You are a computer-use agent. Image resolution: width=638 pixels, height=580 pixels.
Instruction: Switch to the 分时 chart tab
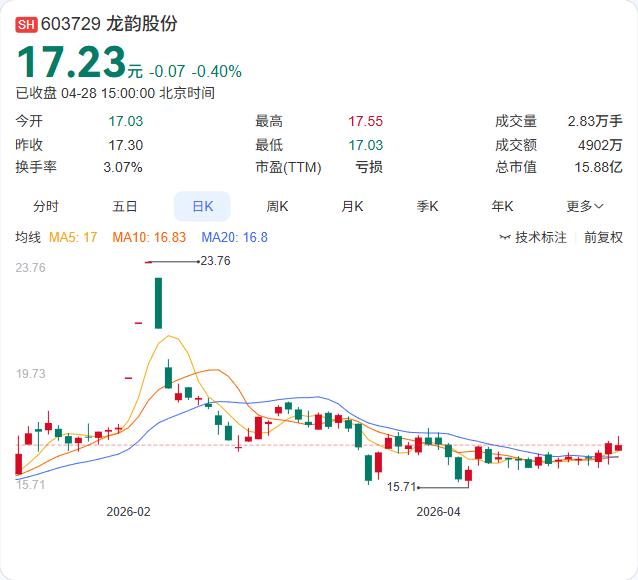(46, 206)
